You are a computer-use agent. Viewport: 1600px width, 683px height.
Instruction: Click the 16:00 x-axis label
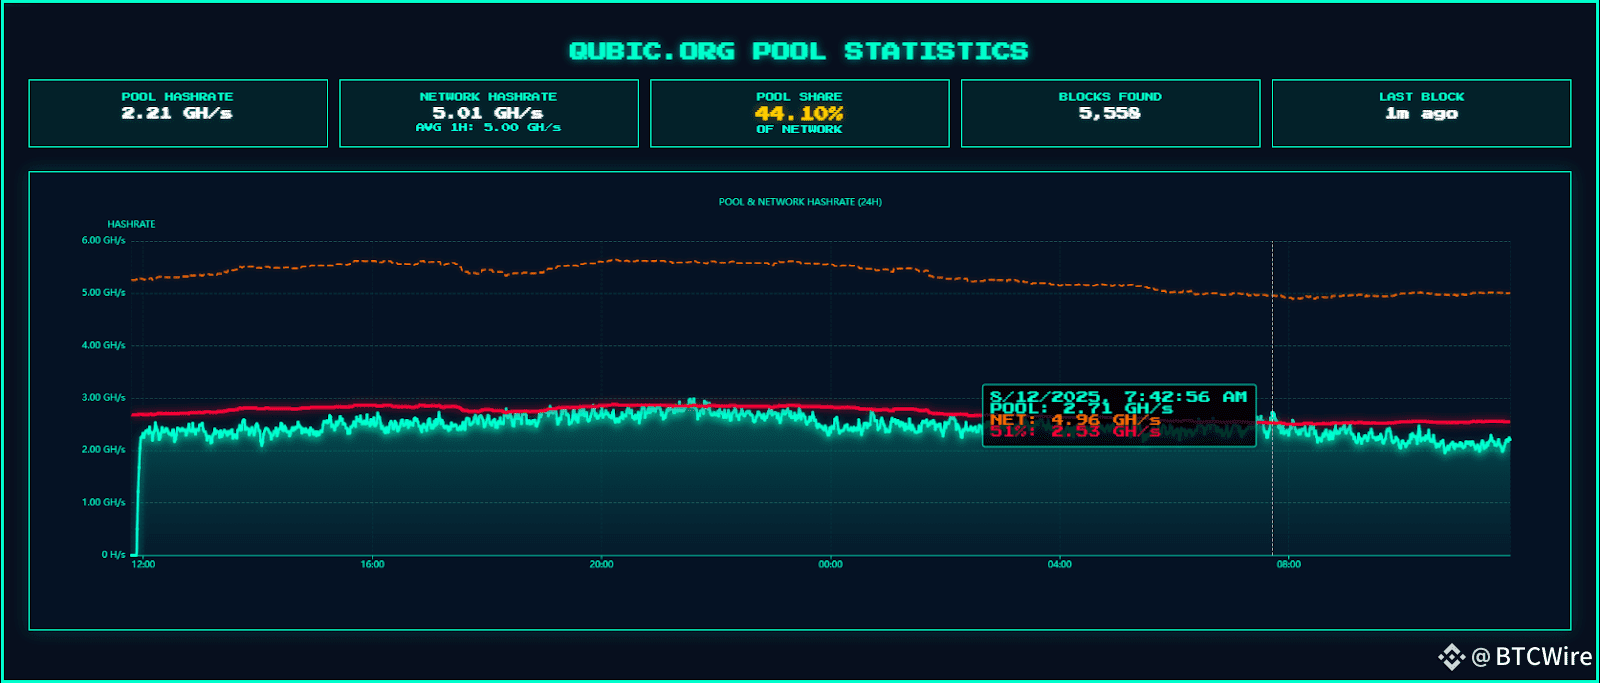coord(372,564)
